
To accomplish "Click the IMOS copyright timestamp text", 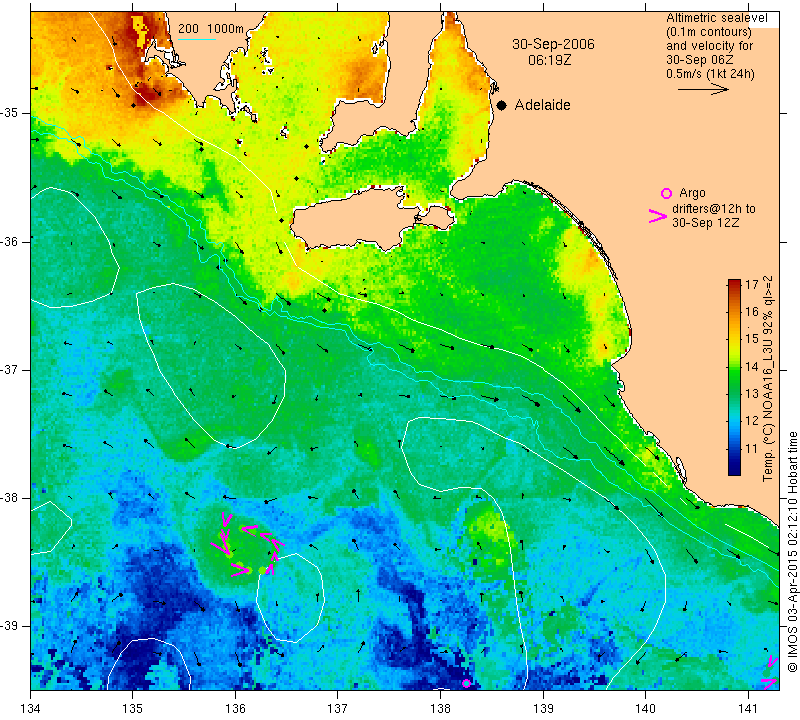I will [x=792, y=551].
